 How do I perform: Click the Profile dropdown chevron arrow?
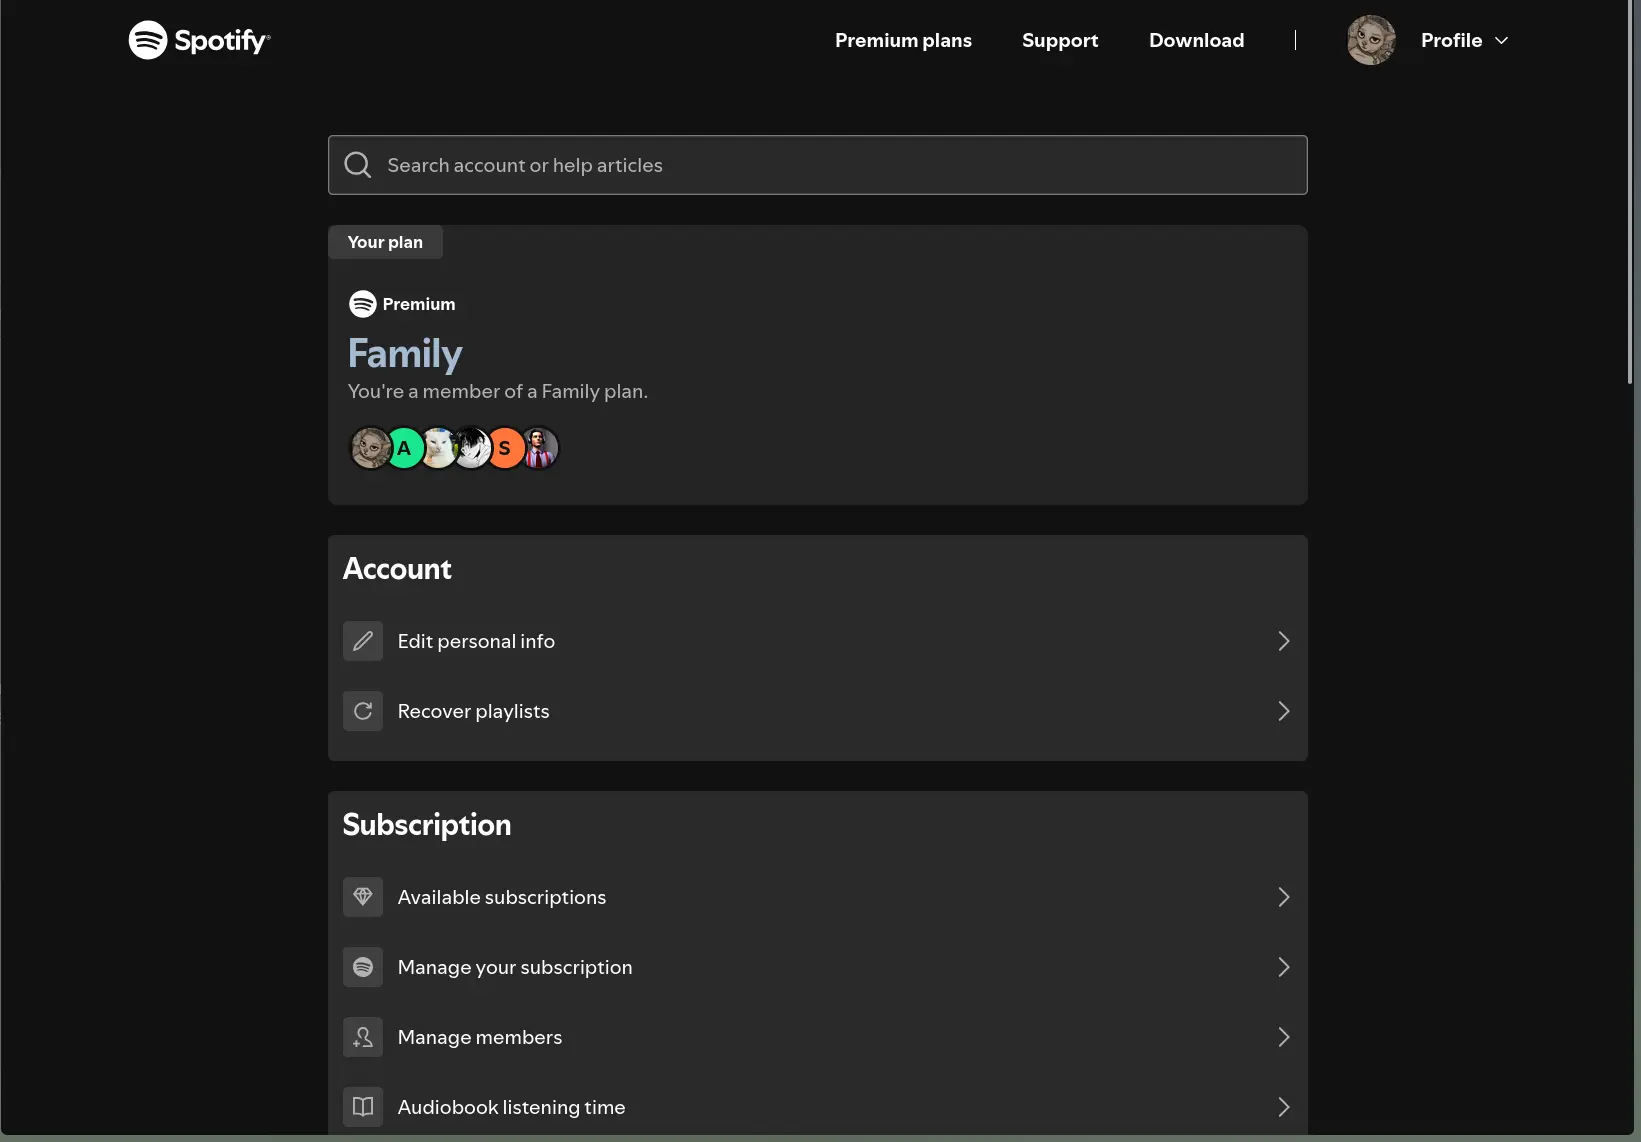1501,40
